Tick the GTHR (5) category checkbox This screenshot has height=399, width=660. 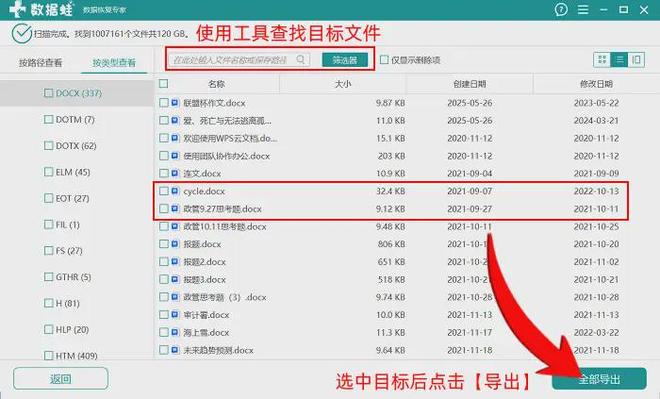coord(48,277)
